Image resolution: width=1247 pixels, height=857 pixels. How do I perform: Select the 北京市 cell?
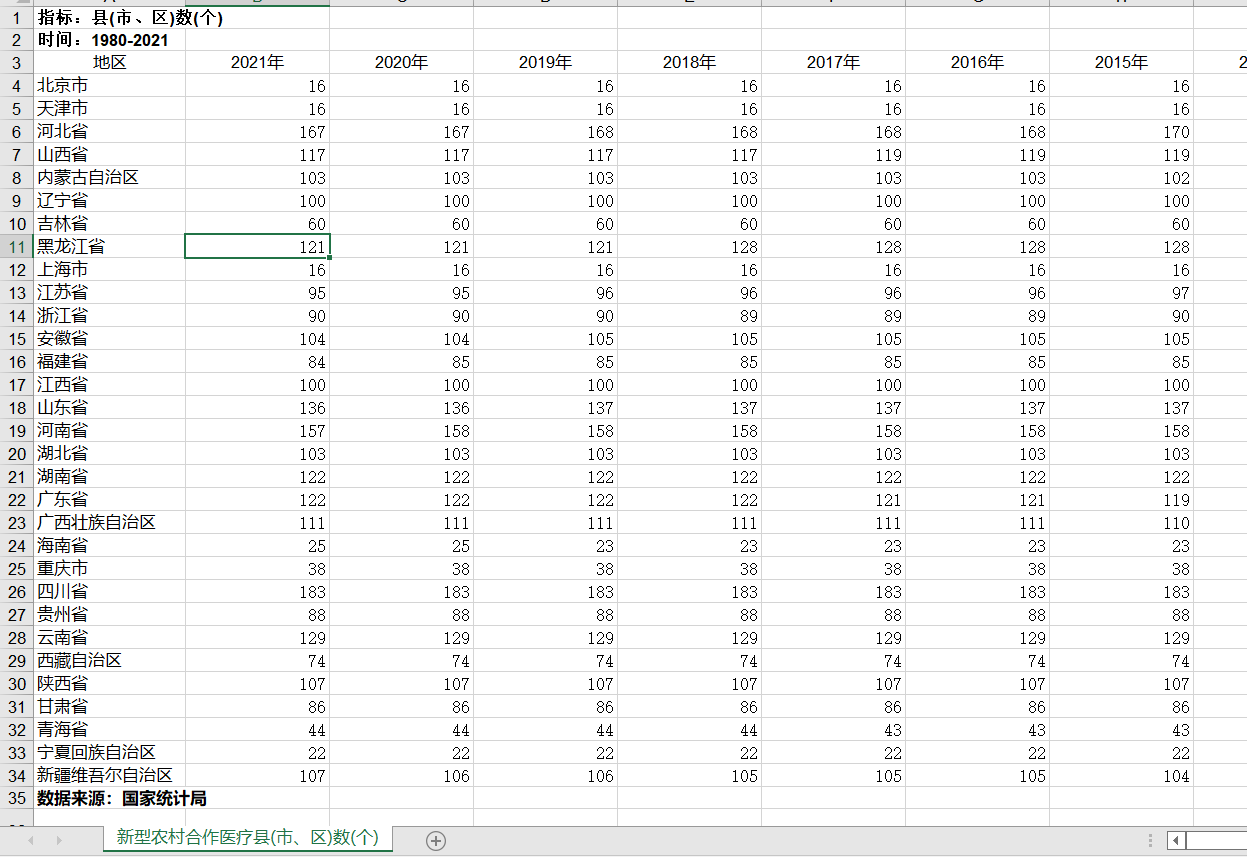click(110, 85)
